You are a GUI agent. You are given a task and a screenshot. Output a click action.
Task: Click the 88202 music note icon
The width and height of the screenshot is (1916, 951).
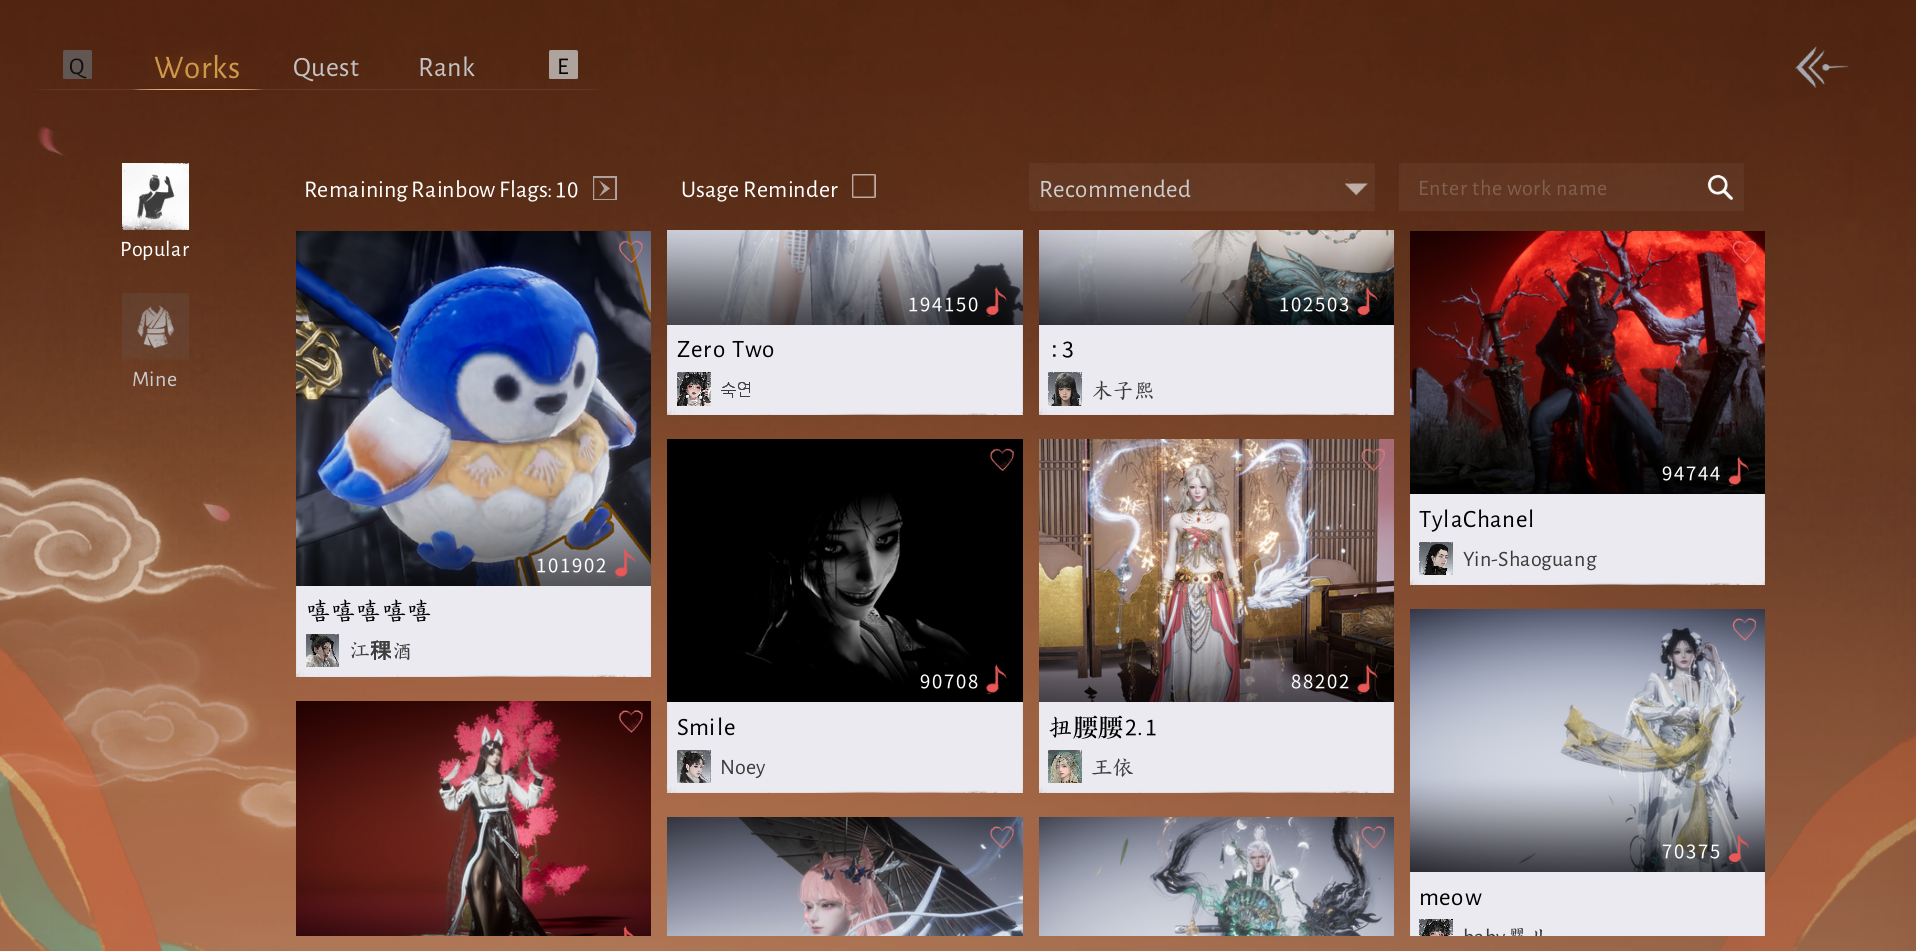(1367, 679)
